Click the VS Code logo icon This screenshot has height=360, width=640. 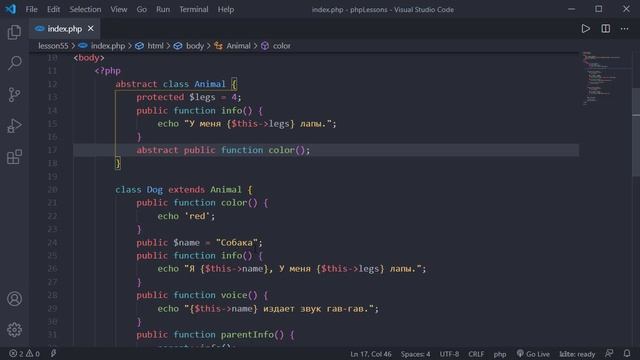coord(10,9)
